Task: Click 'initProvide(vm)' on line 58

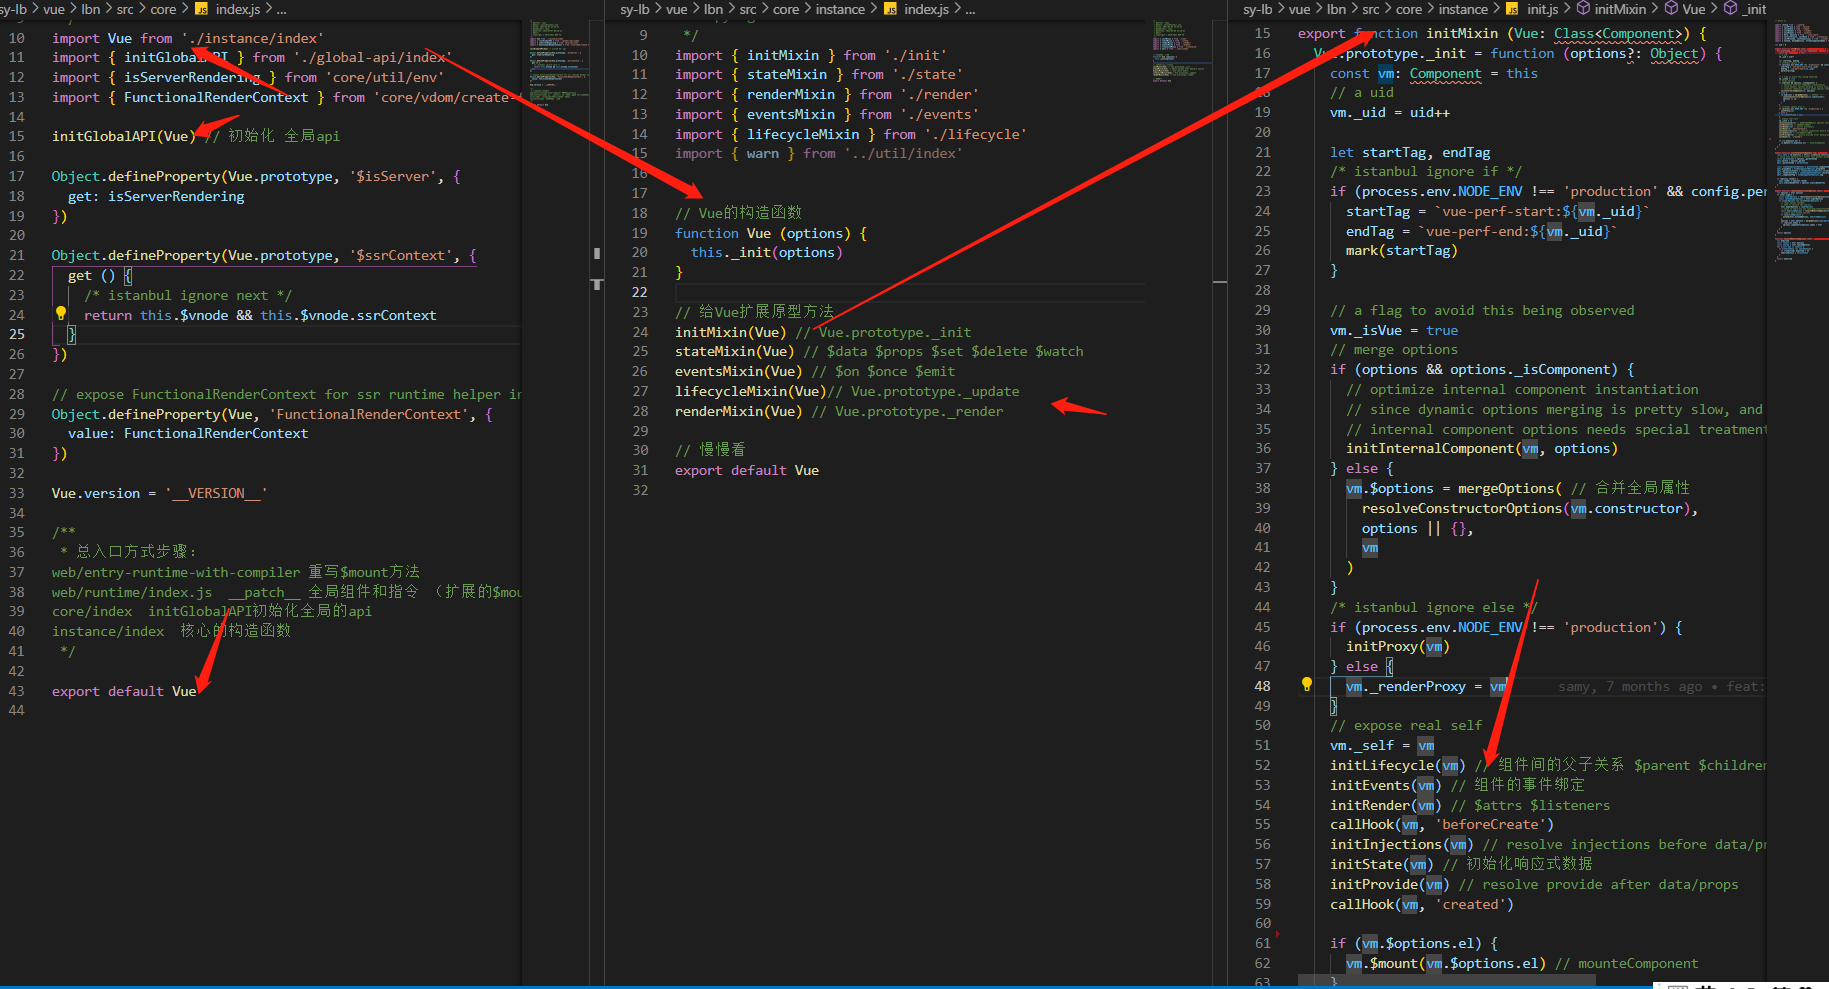Action: click(1390, 884)
